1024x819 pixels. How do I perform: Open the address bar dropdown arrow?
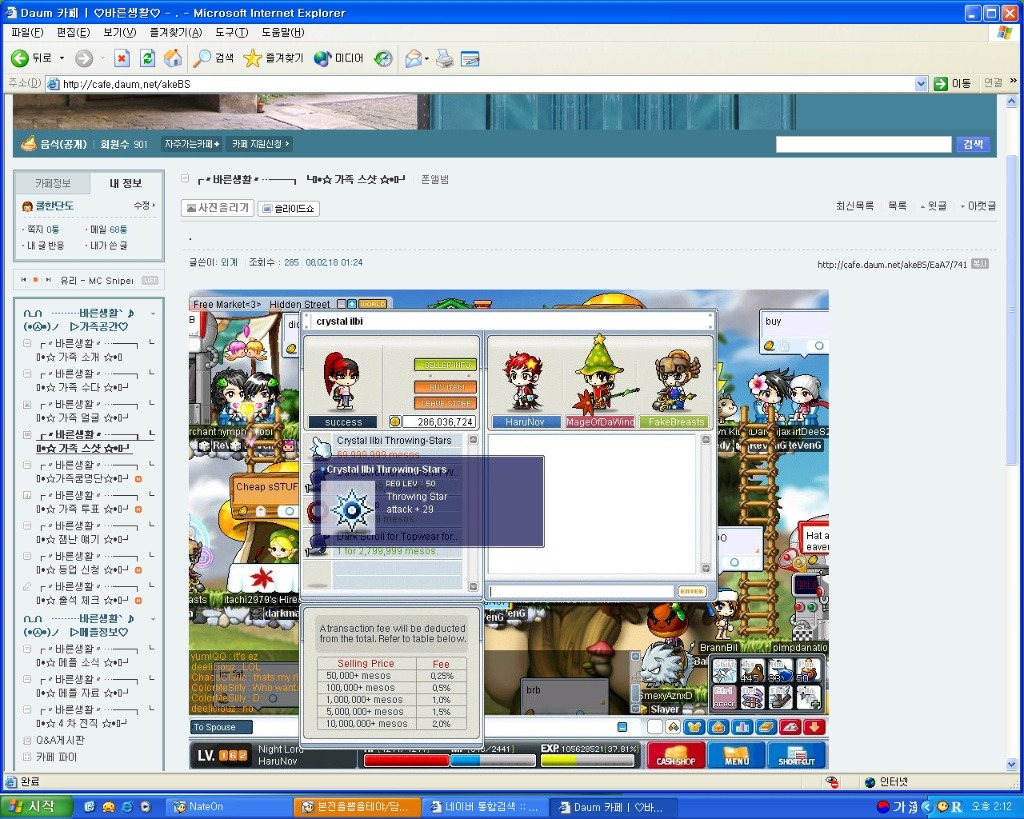pos(921,84)
